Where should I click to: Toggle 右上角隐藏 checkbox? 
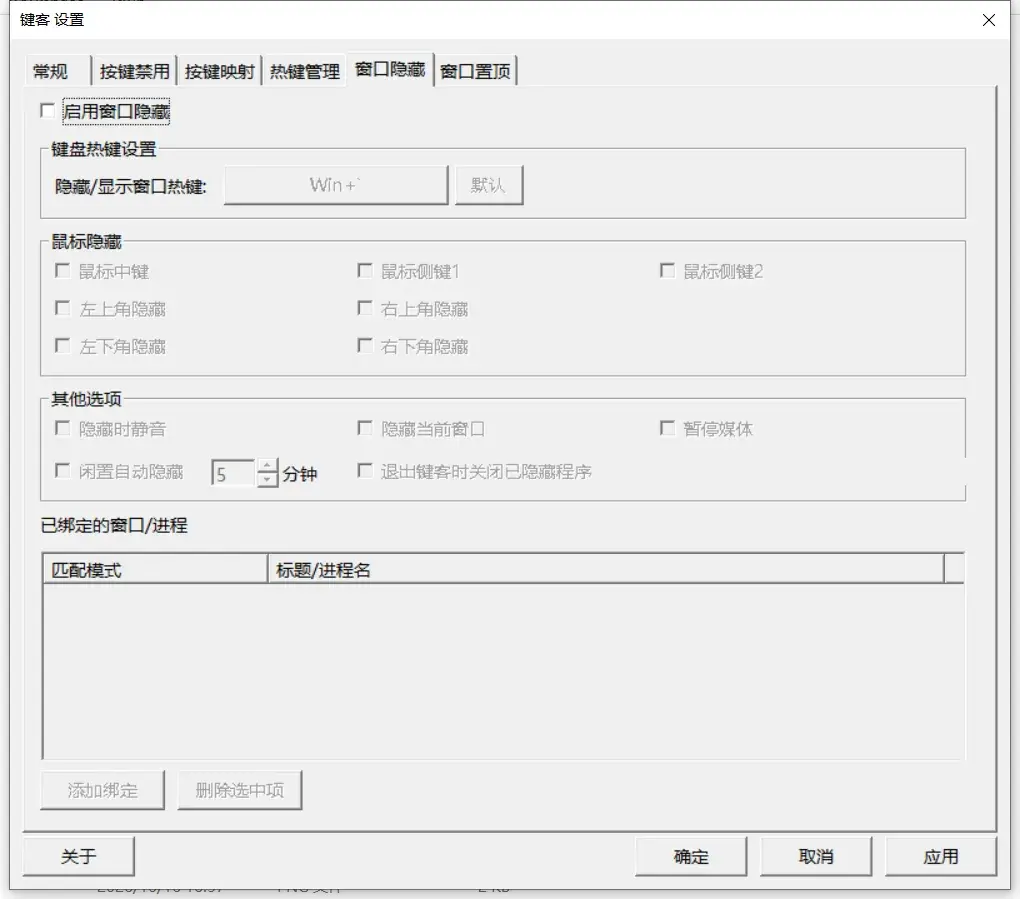365,308
